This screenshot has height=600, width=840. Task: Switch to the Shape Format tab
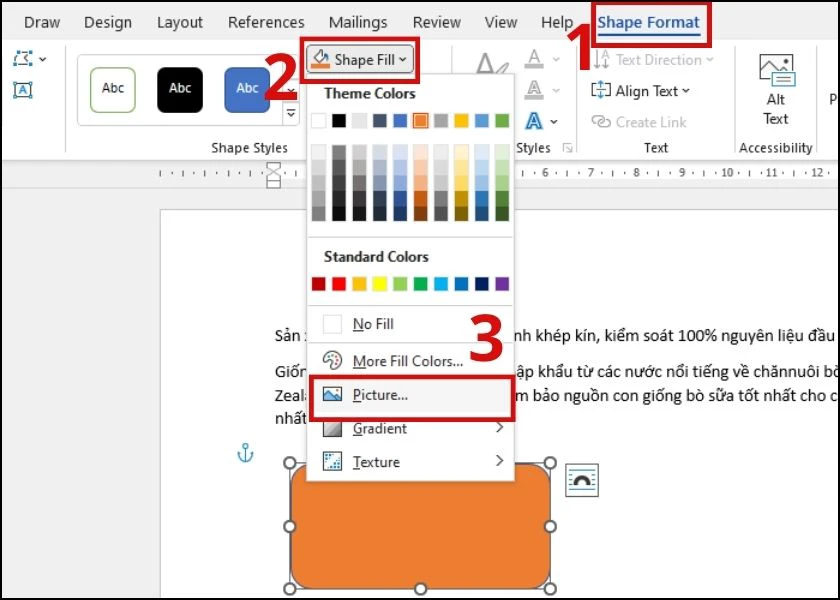[x=648, y=22]
